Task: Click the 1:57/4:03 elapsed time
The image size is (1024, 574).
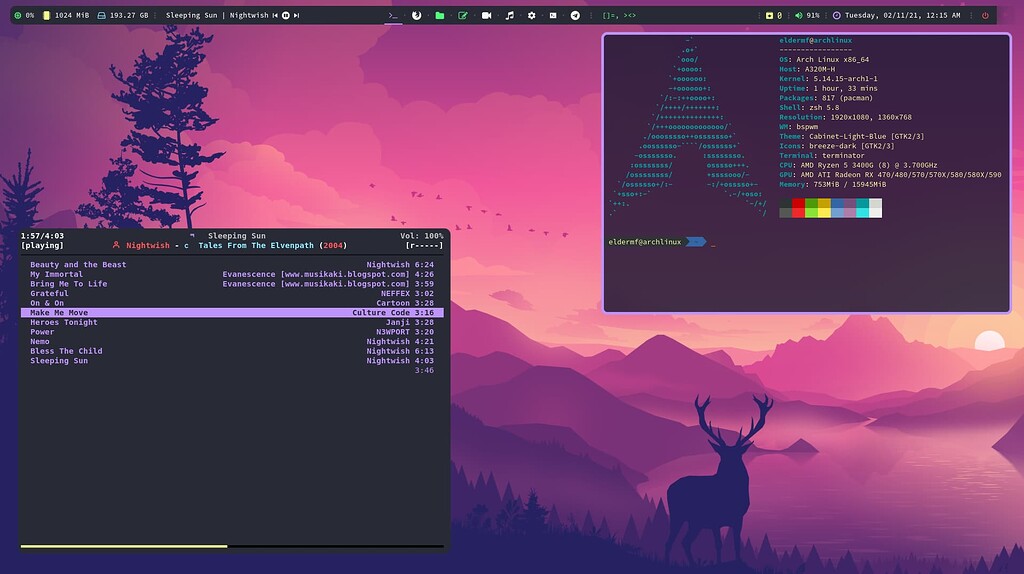Action: pos(42,236)
